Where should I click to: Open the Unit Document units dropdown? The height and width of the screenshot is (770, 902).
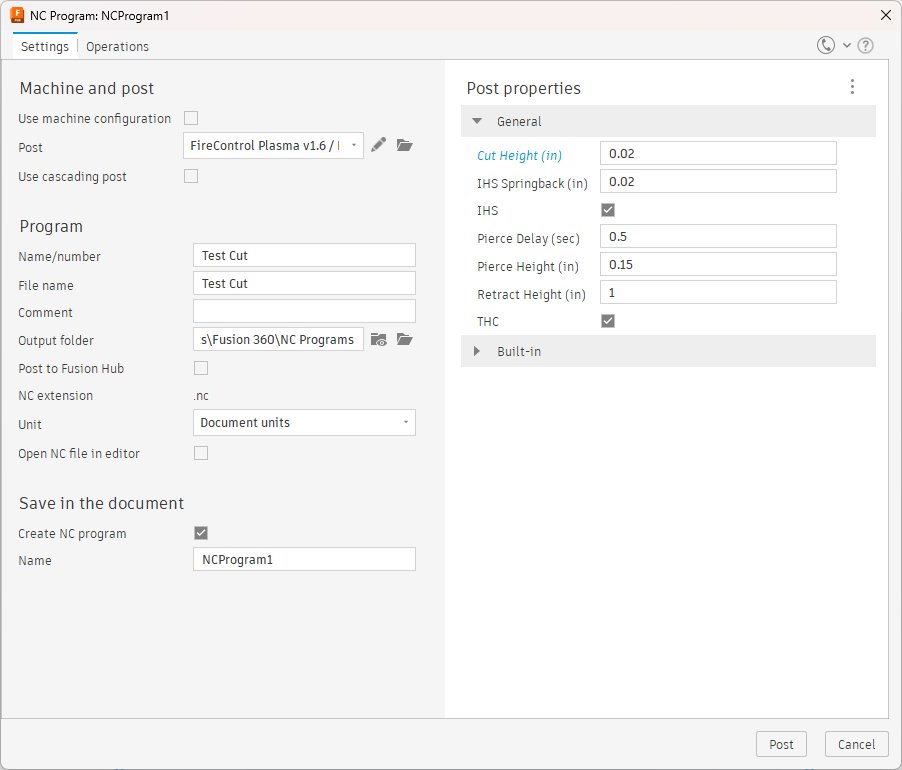(x=304, y=423)
